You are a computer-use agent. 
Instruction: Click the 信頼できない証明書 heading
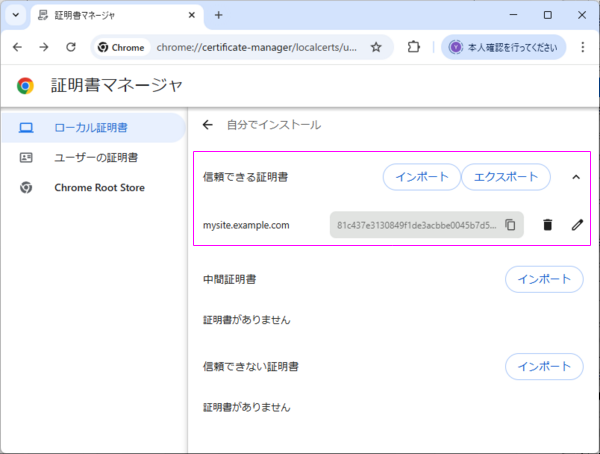(251, 367)
